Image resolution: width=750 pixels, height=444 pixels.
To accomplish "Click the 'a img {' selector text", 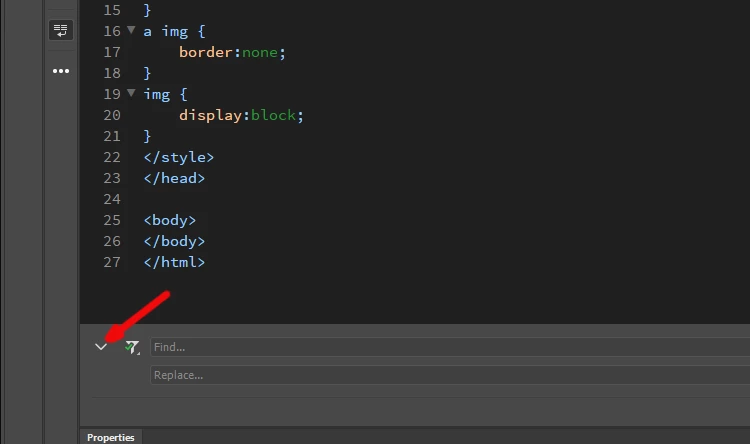I will (x=175, y=32).
